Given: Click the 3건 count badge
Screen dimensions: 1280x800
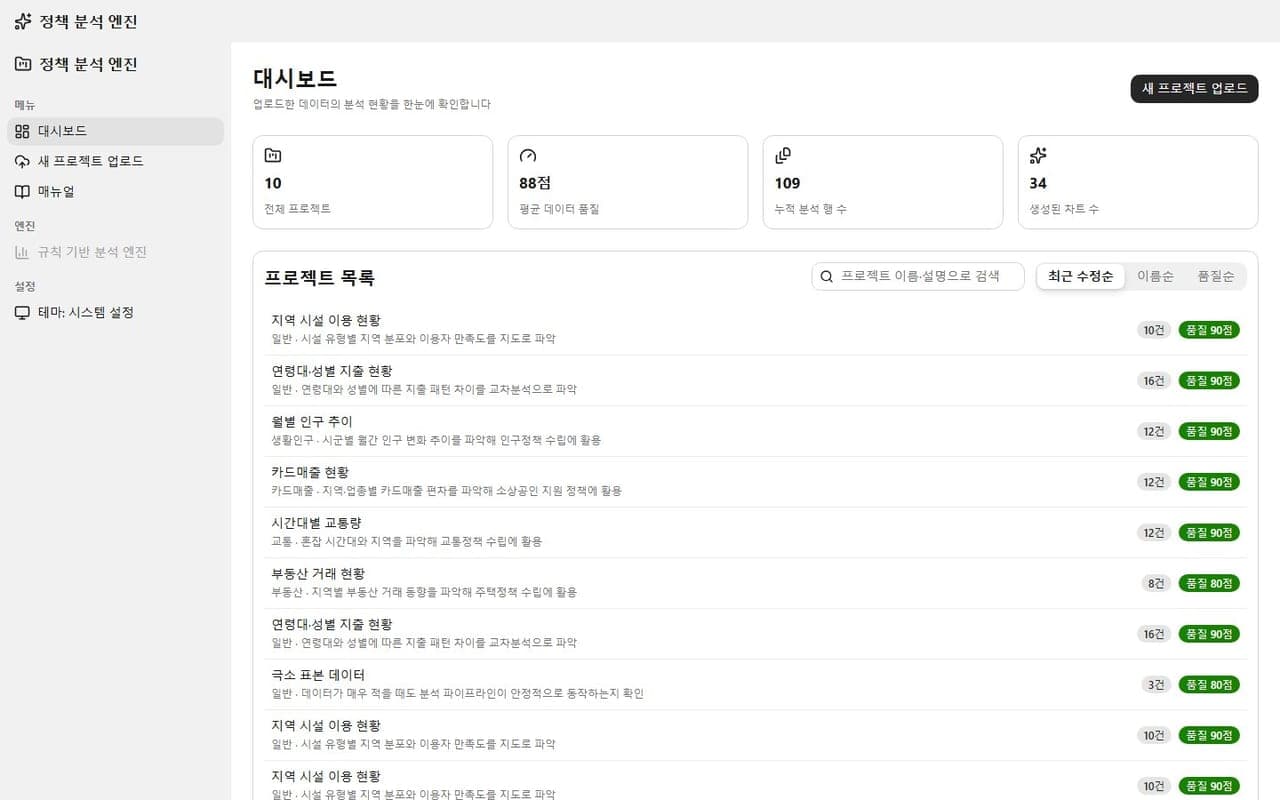Looking at the screenshot, I should point(1156,684).
